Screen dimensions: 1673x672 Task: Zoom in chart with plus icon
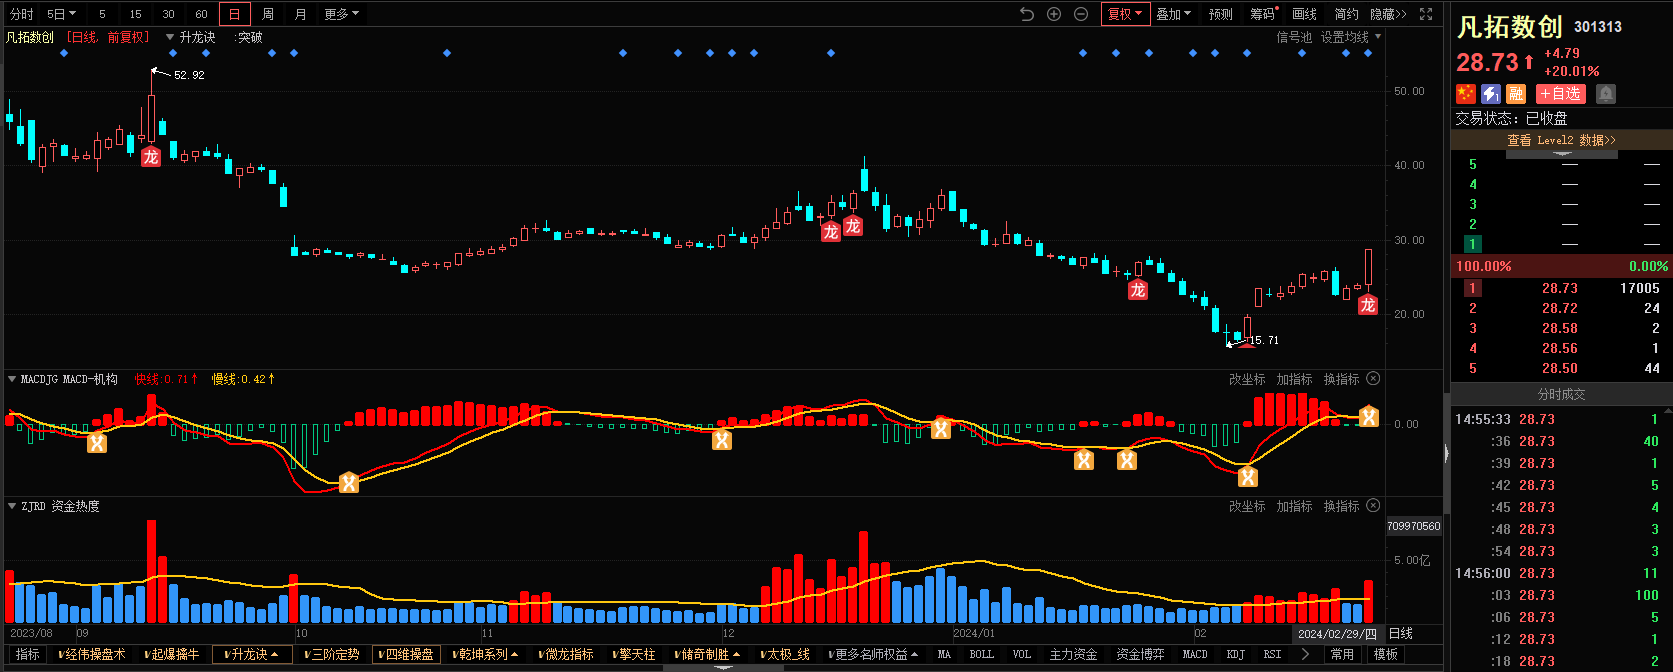coord(1054,14)
